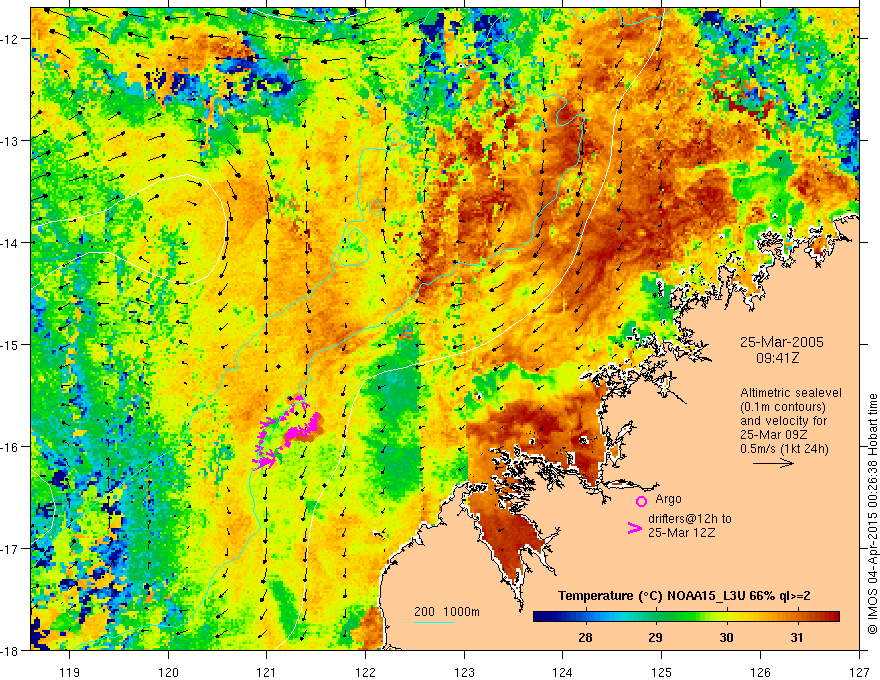Click the colorbar value 30

(x=726, y=637)
